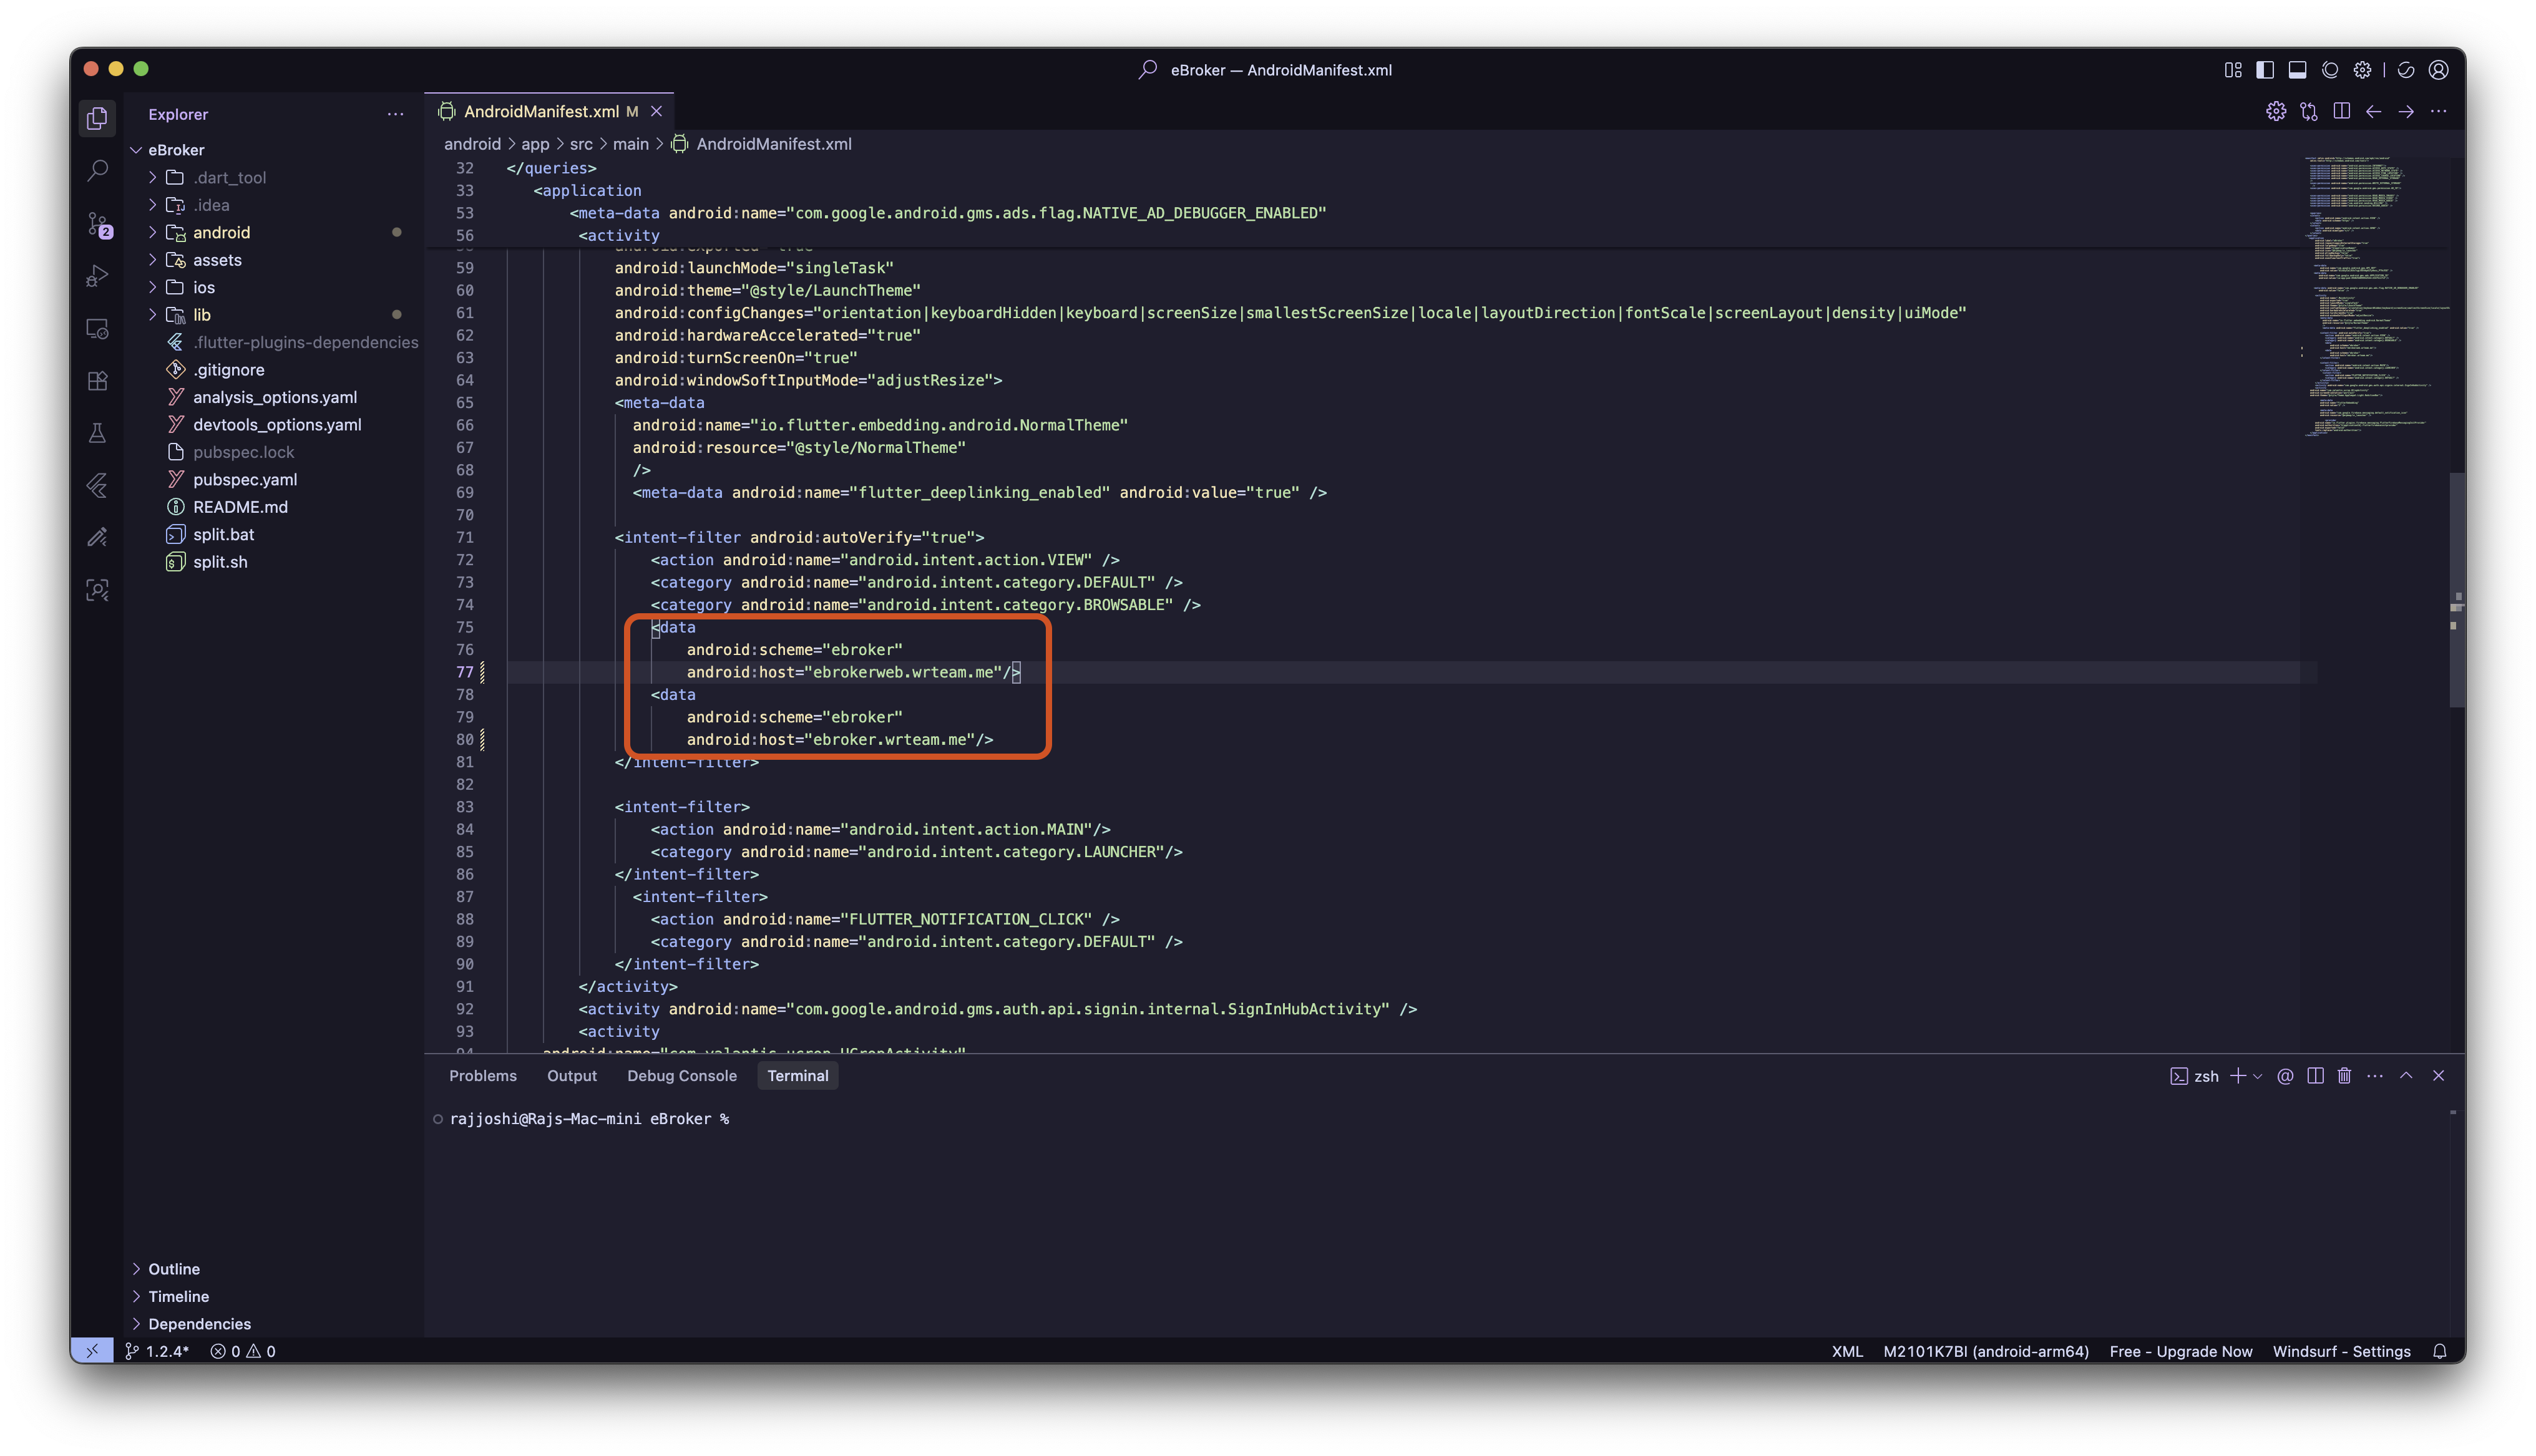Expand the Dependencies section
2536x1456 pixels.
point(199,1324)
